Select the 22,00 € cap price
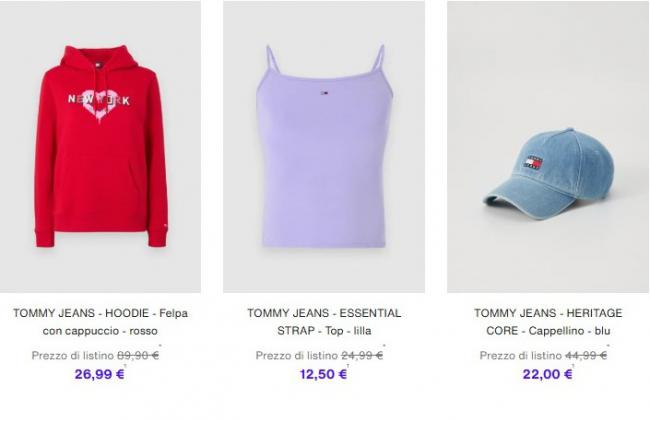650x422 pixels. (548, 374)
